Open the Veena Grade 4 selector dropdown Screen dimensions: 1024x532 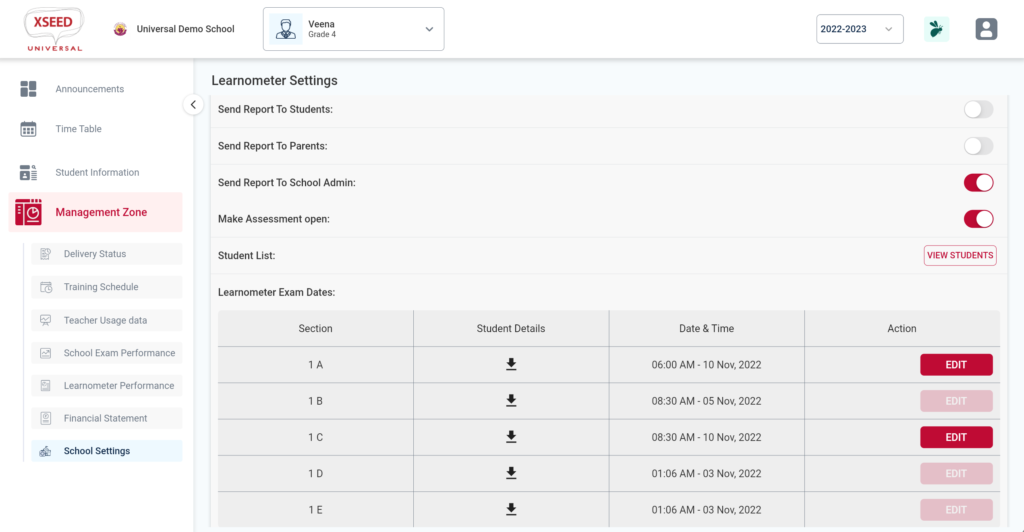[x=353, y=29]
